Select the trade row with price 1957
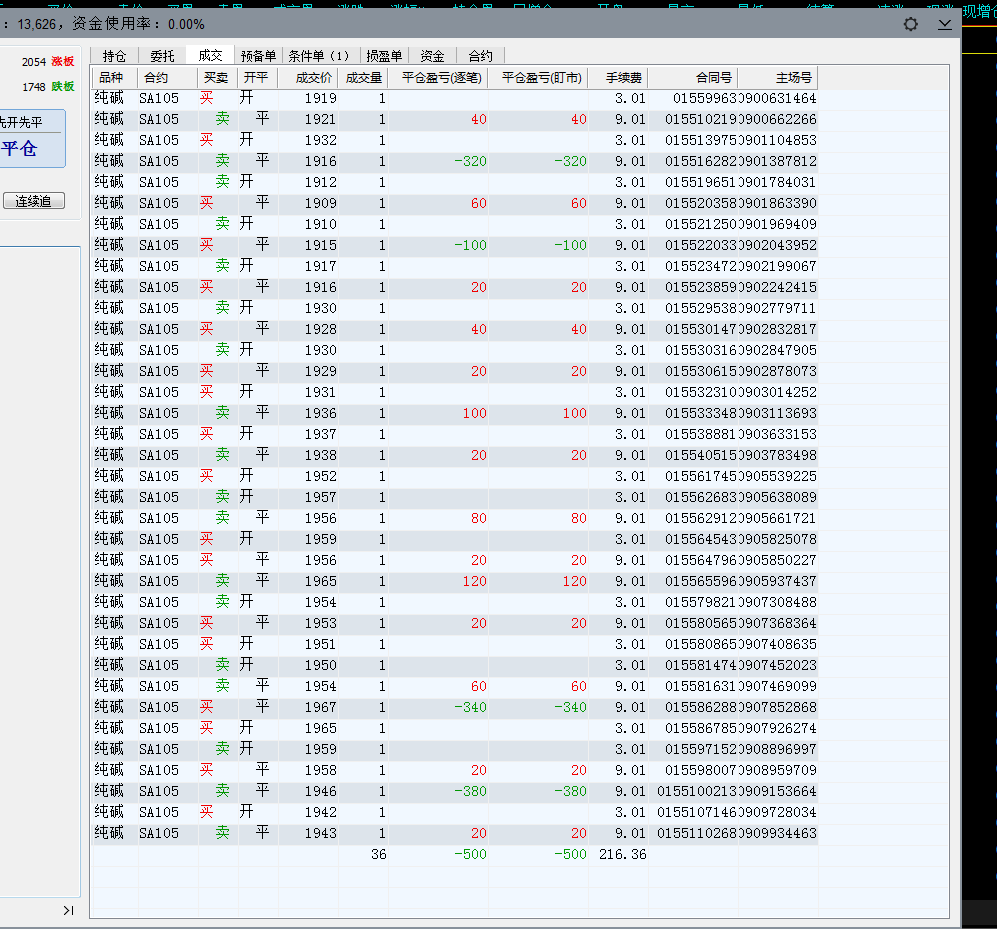The width and height of the screenshot is (997, 929). coord(455,497)
